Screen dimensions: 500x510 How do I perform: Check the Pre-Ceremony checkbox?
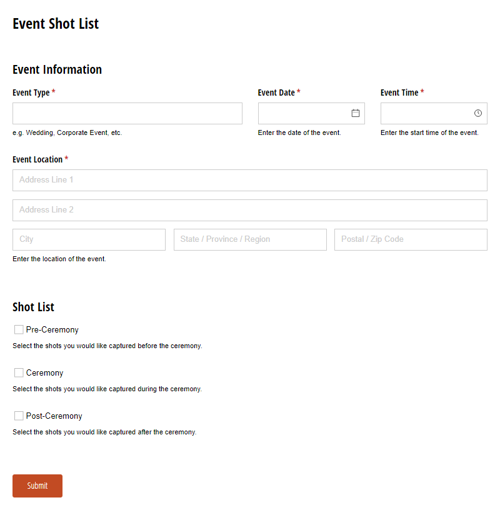tap(19, 330)
